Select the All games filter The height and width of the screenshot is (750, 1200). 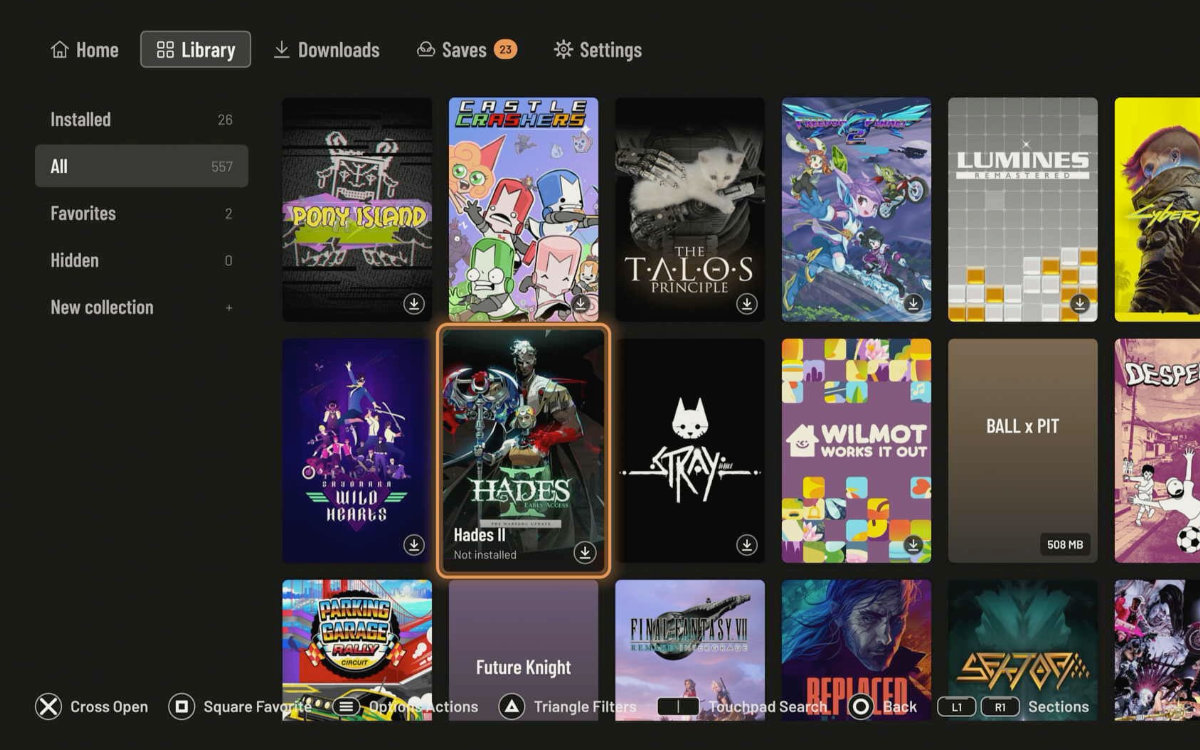pyautogui.click(x=141, y=166)
